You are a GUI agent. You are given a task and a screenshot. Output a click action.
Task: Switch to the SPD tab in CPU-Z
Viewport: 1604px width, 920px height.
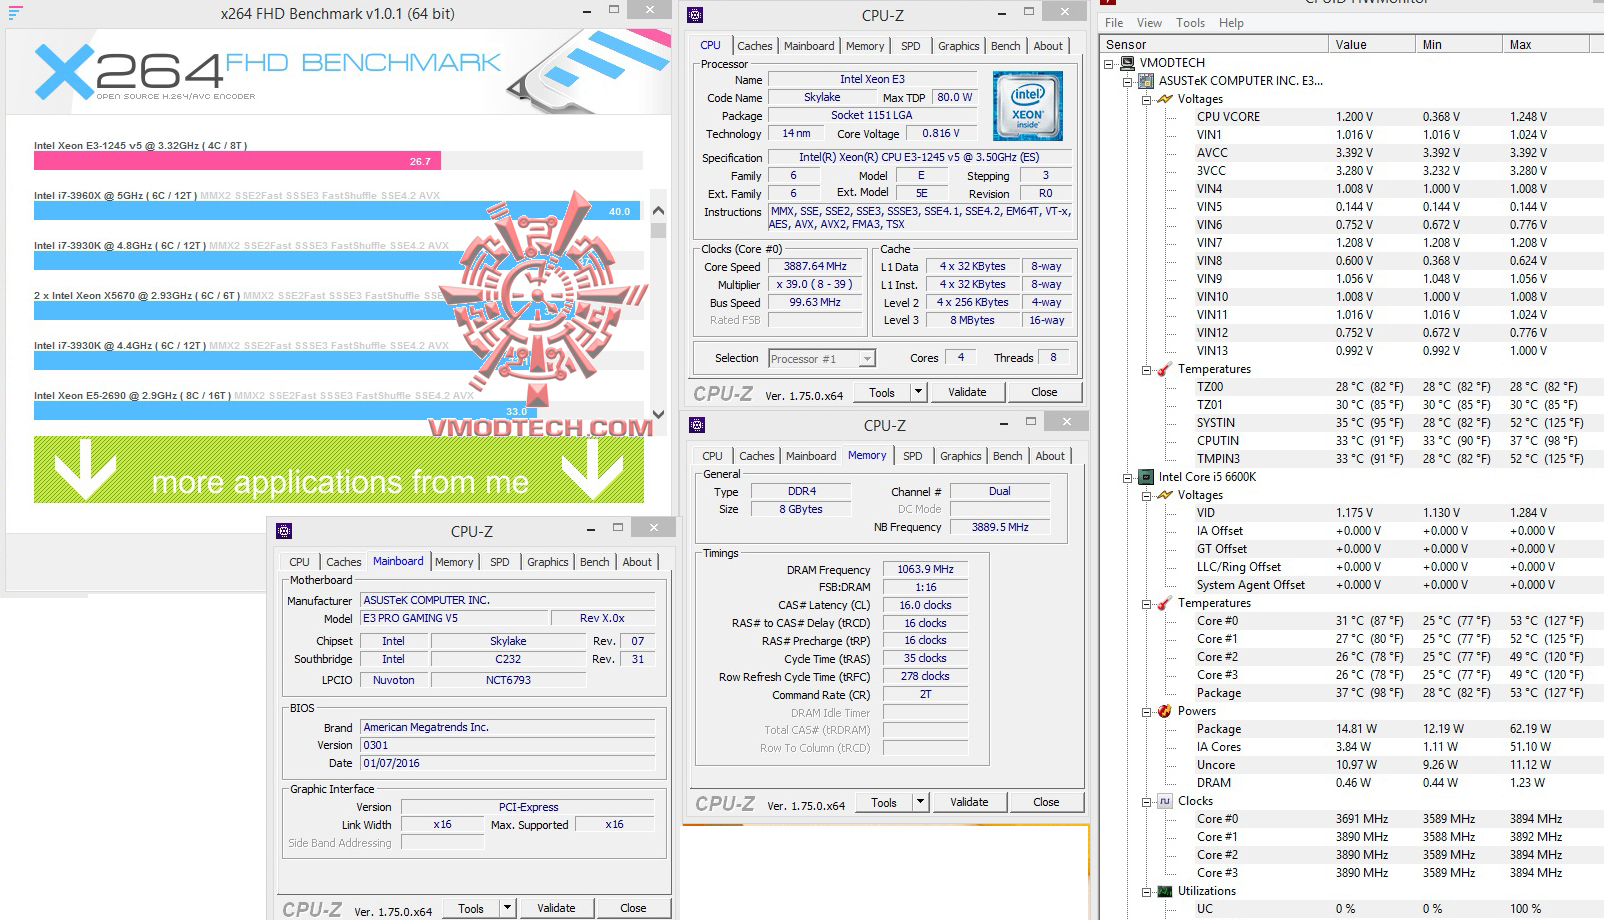point(911,45)
